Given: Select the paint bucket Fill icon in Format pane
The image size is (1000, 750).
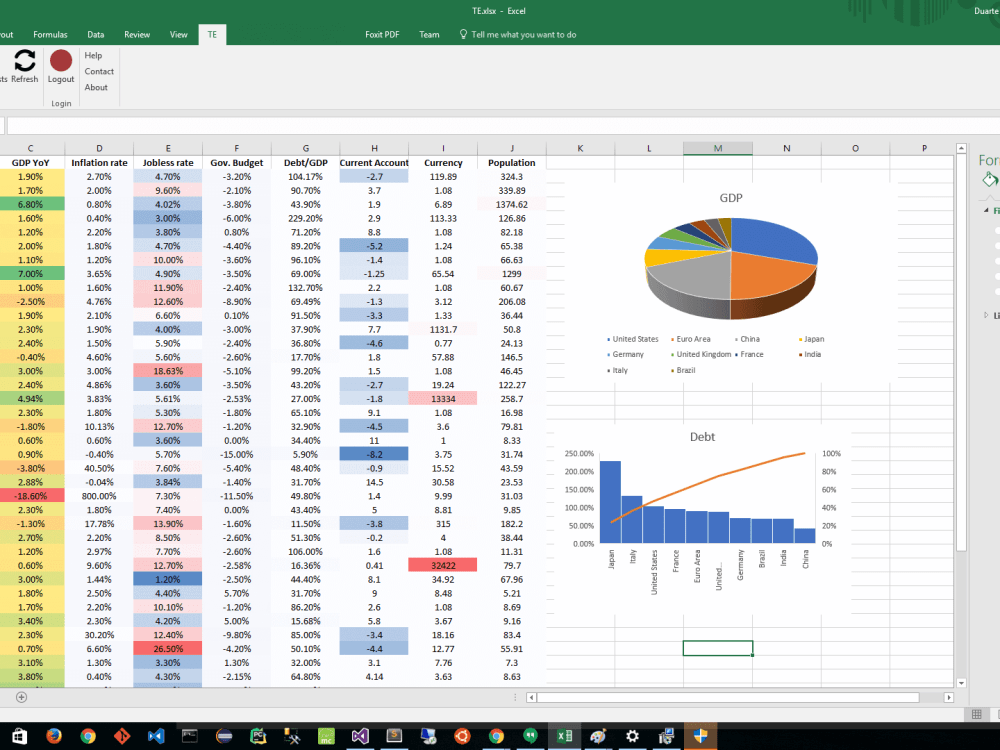Looking at the screenshot, I should coord(990,178).
